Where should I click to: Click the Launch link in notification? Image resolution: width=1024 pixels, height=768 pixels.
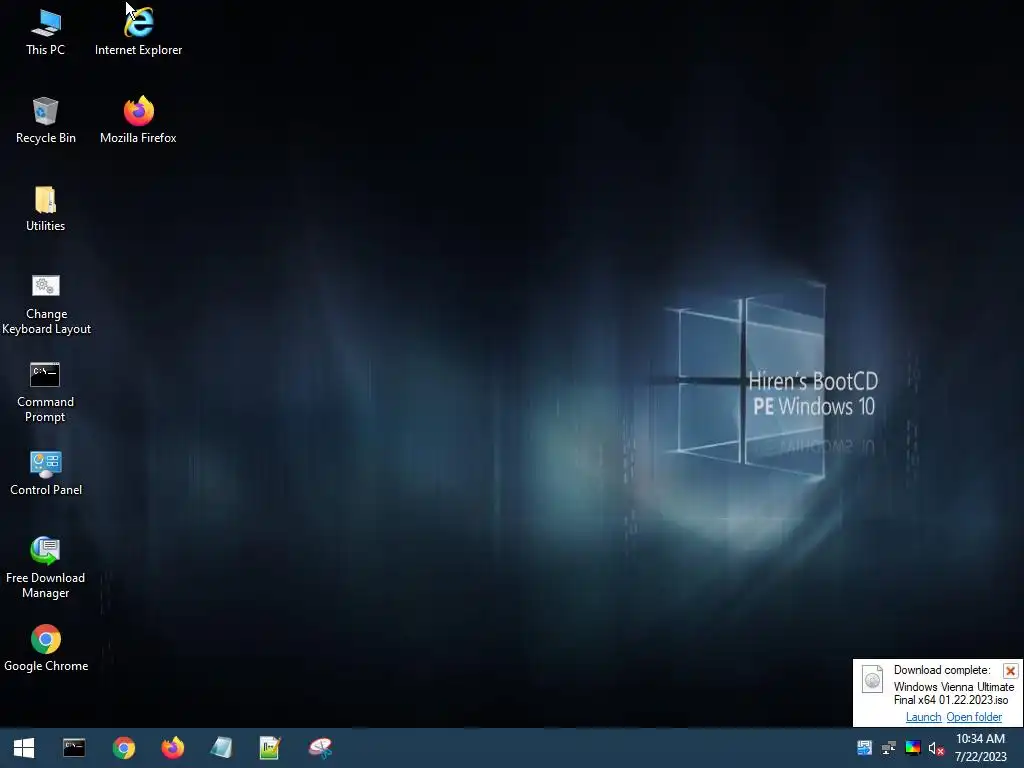pos(923,717)
